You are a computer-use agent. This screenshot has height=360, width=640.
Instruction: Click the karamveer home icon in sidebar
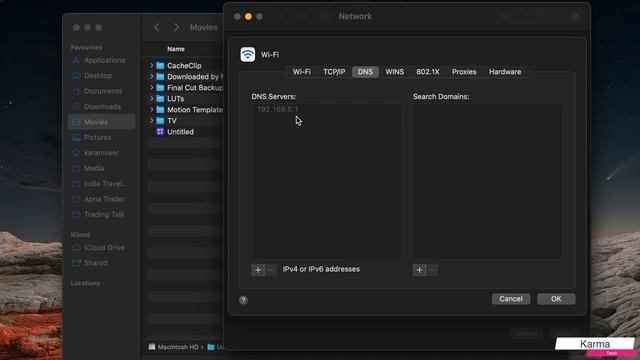[x=76, y=153]
